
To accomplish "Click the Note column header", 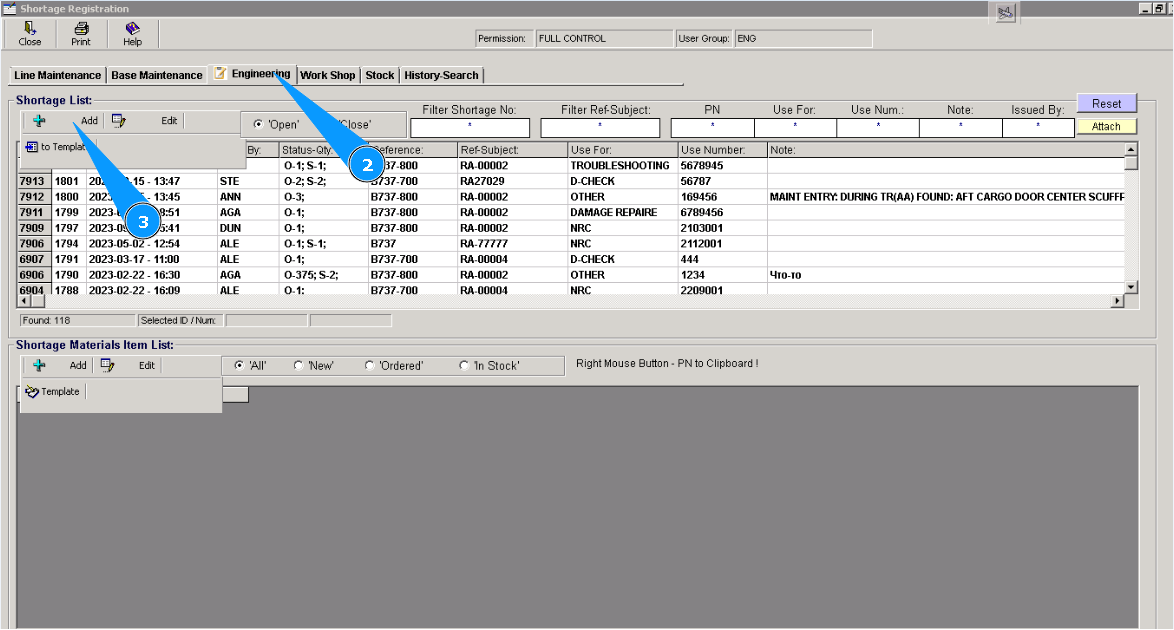I will 946,150.
